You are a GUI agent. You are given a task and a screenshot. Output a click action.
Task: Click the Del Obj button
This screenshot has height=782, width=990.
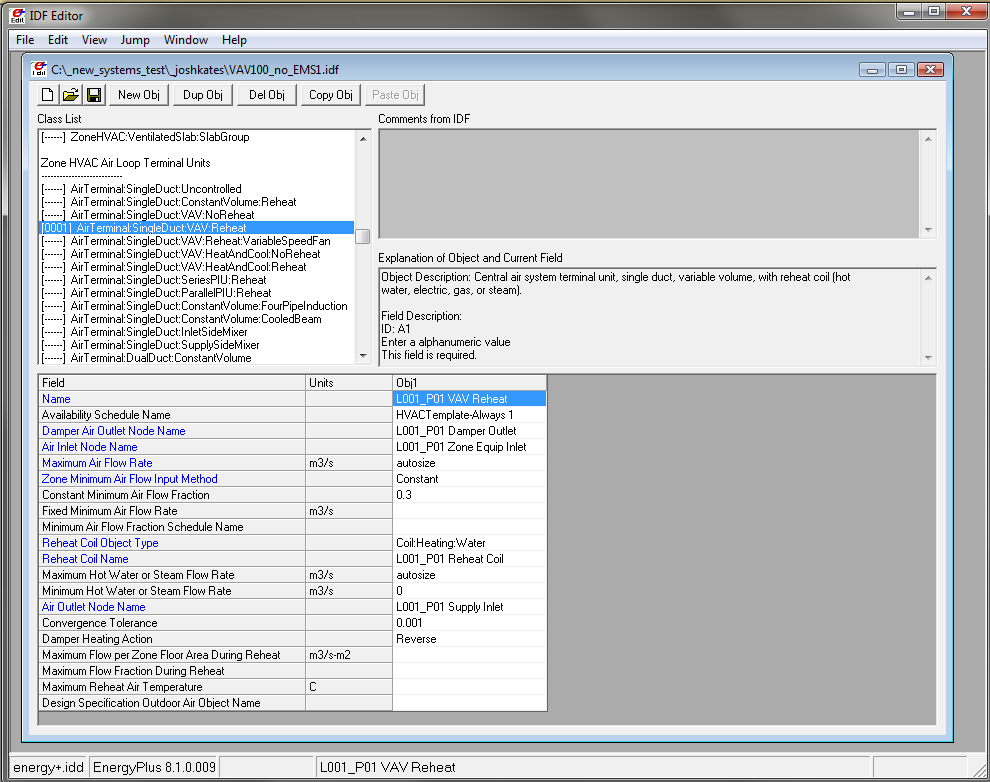(x=266, y=95)
